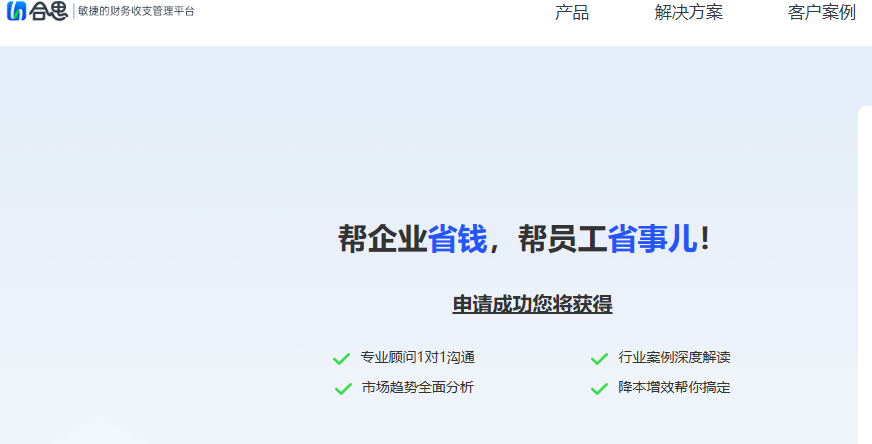Click the text 市场趋势全面分析
Viewport: 872px width, 444px height.
coord(418,387)
